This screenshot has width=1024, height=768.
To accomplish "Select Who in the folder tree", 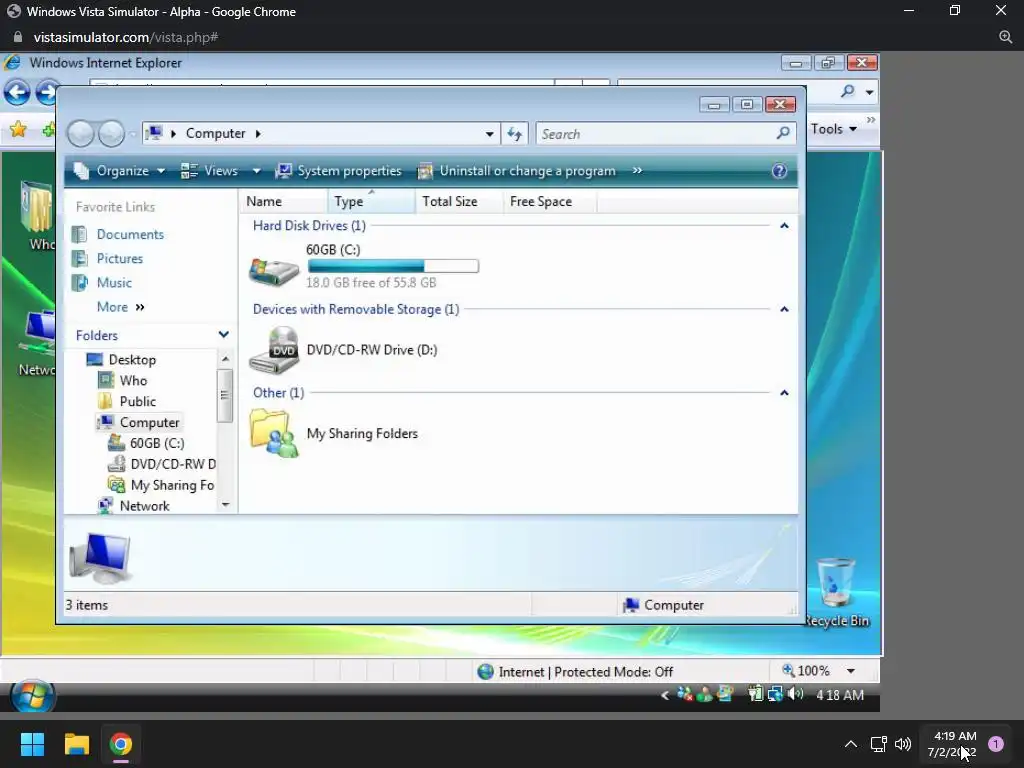I will pyautogui.click(x=133, y=381).
